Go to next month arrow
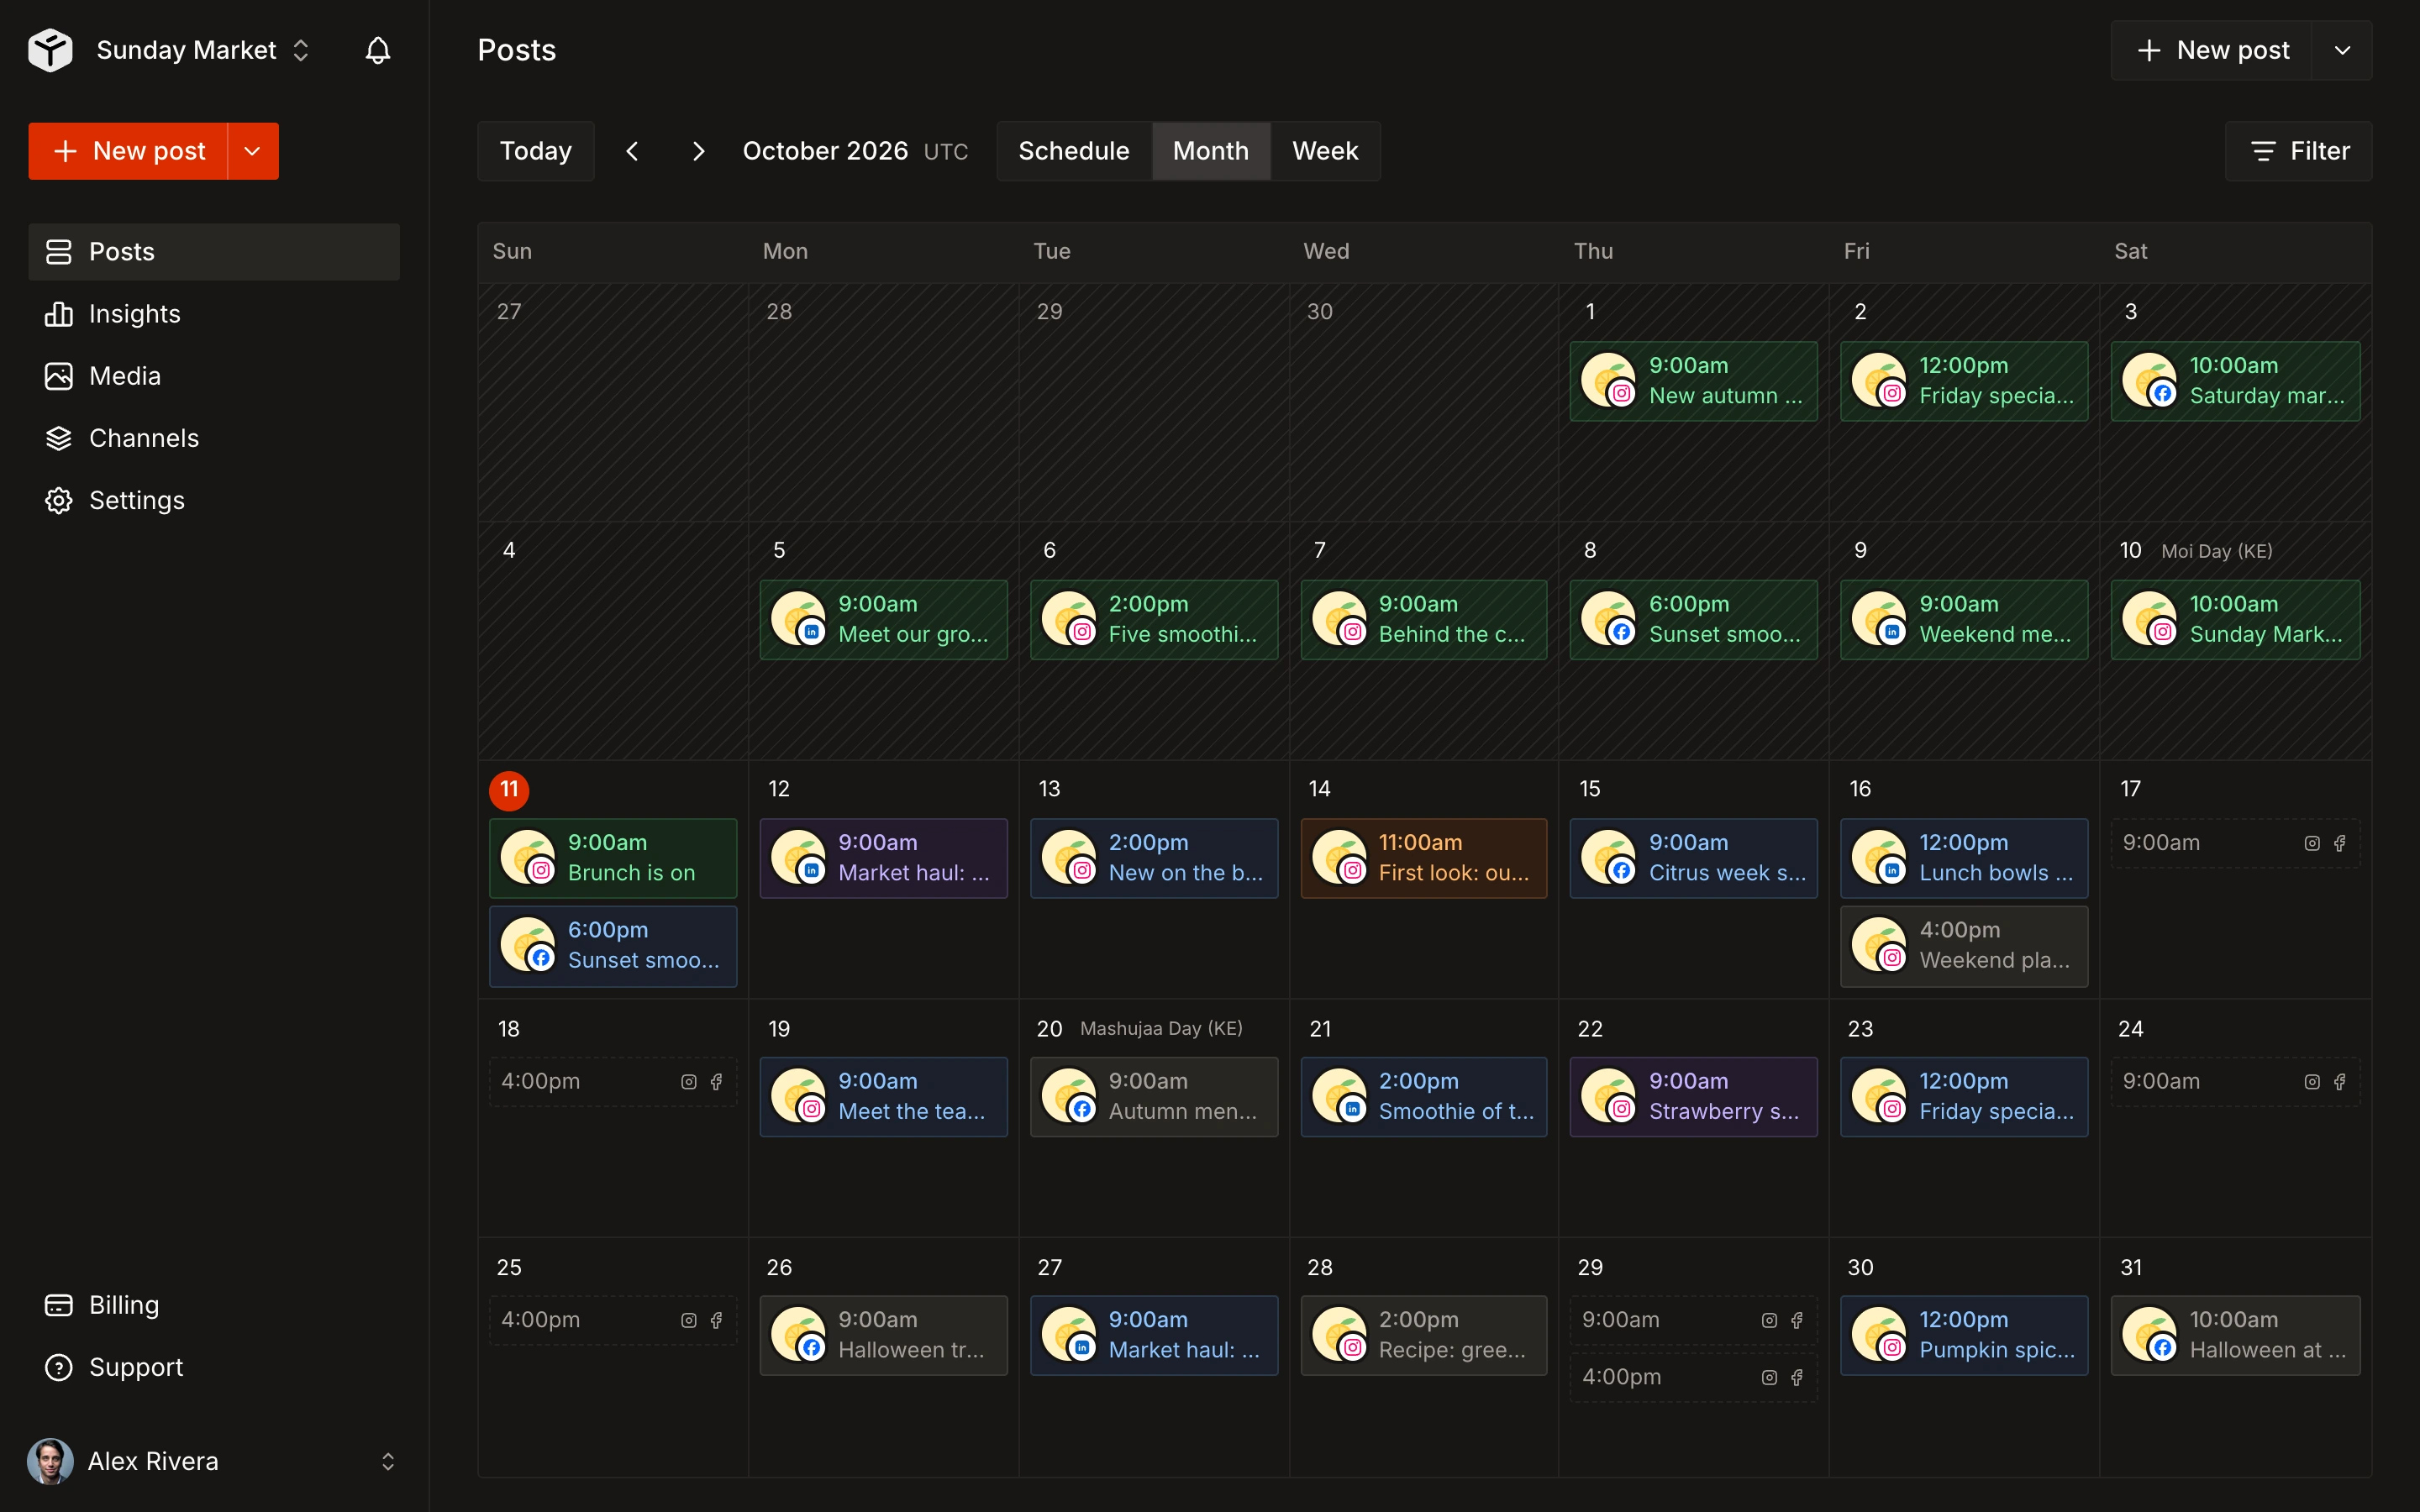Image resolution: width=2420 pixels, height=1512 pixels. (698, 151)
